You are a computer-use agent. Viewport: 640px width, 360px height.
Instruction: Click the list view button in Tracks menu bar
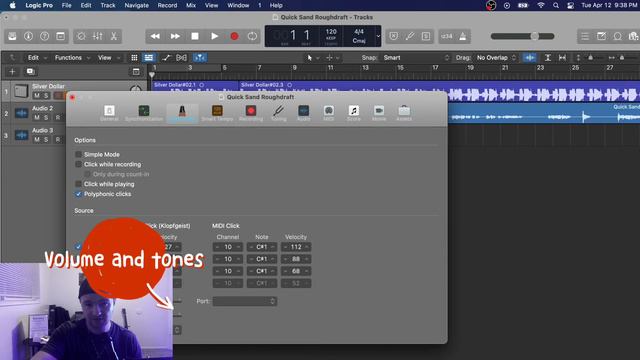click(149, 58)
